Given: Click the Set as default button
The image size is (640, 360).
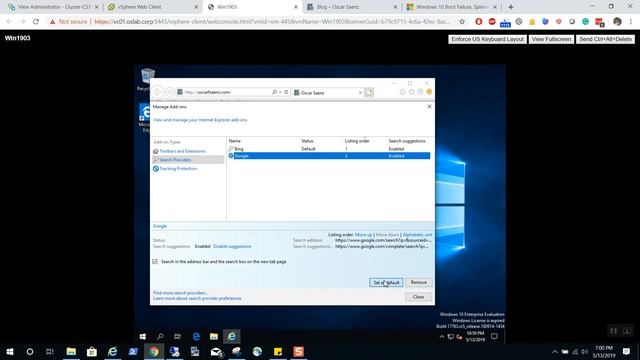Looking at the screenshot, I should (386, 282).
